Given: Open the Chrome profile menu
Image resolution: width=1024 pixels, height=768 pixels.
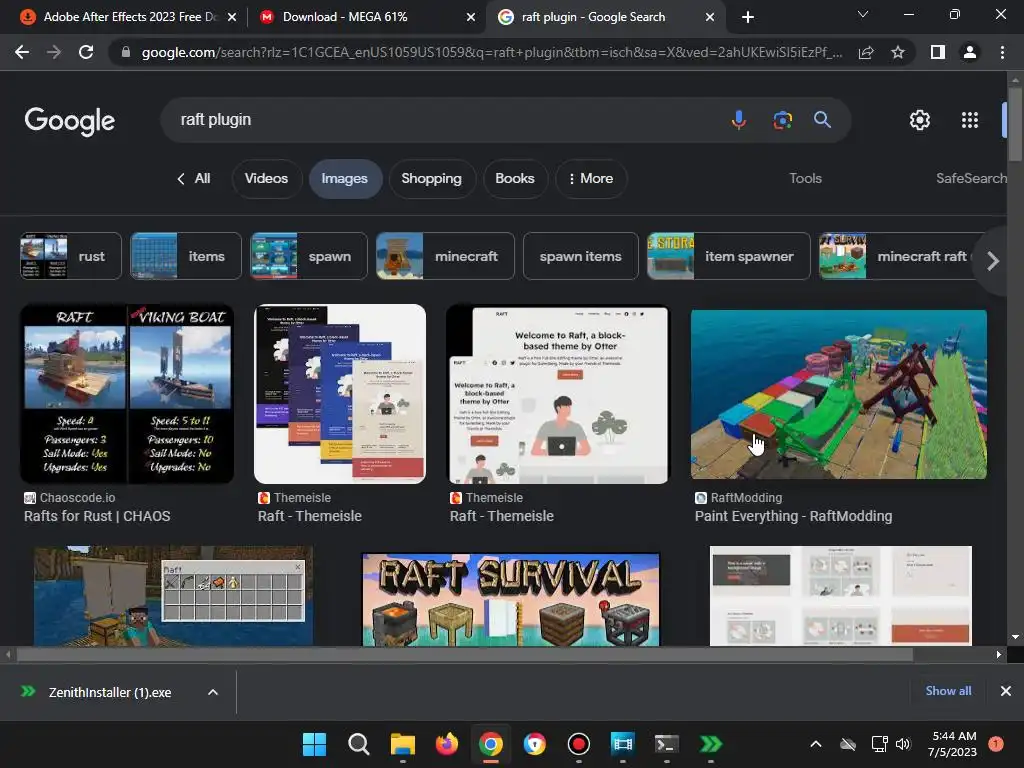Looking at the screenshot, I should tap(970, 52).
